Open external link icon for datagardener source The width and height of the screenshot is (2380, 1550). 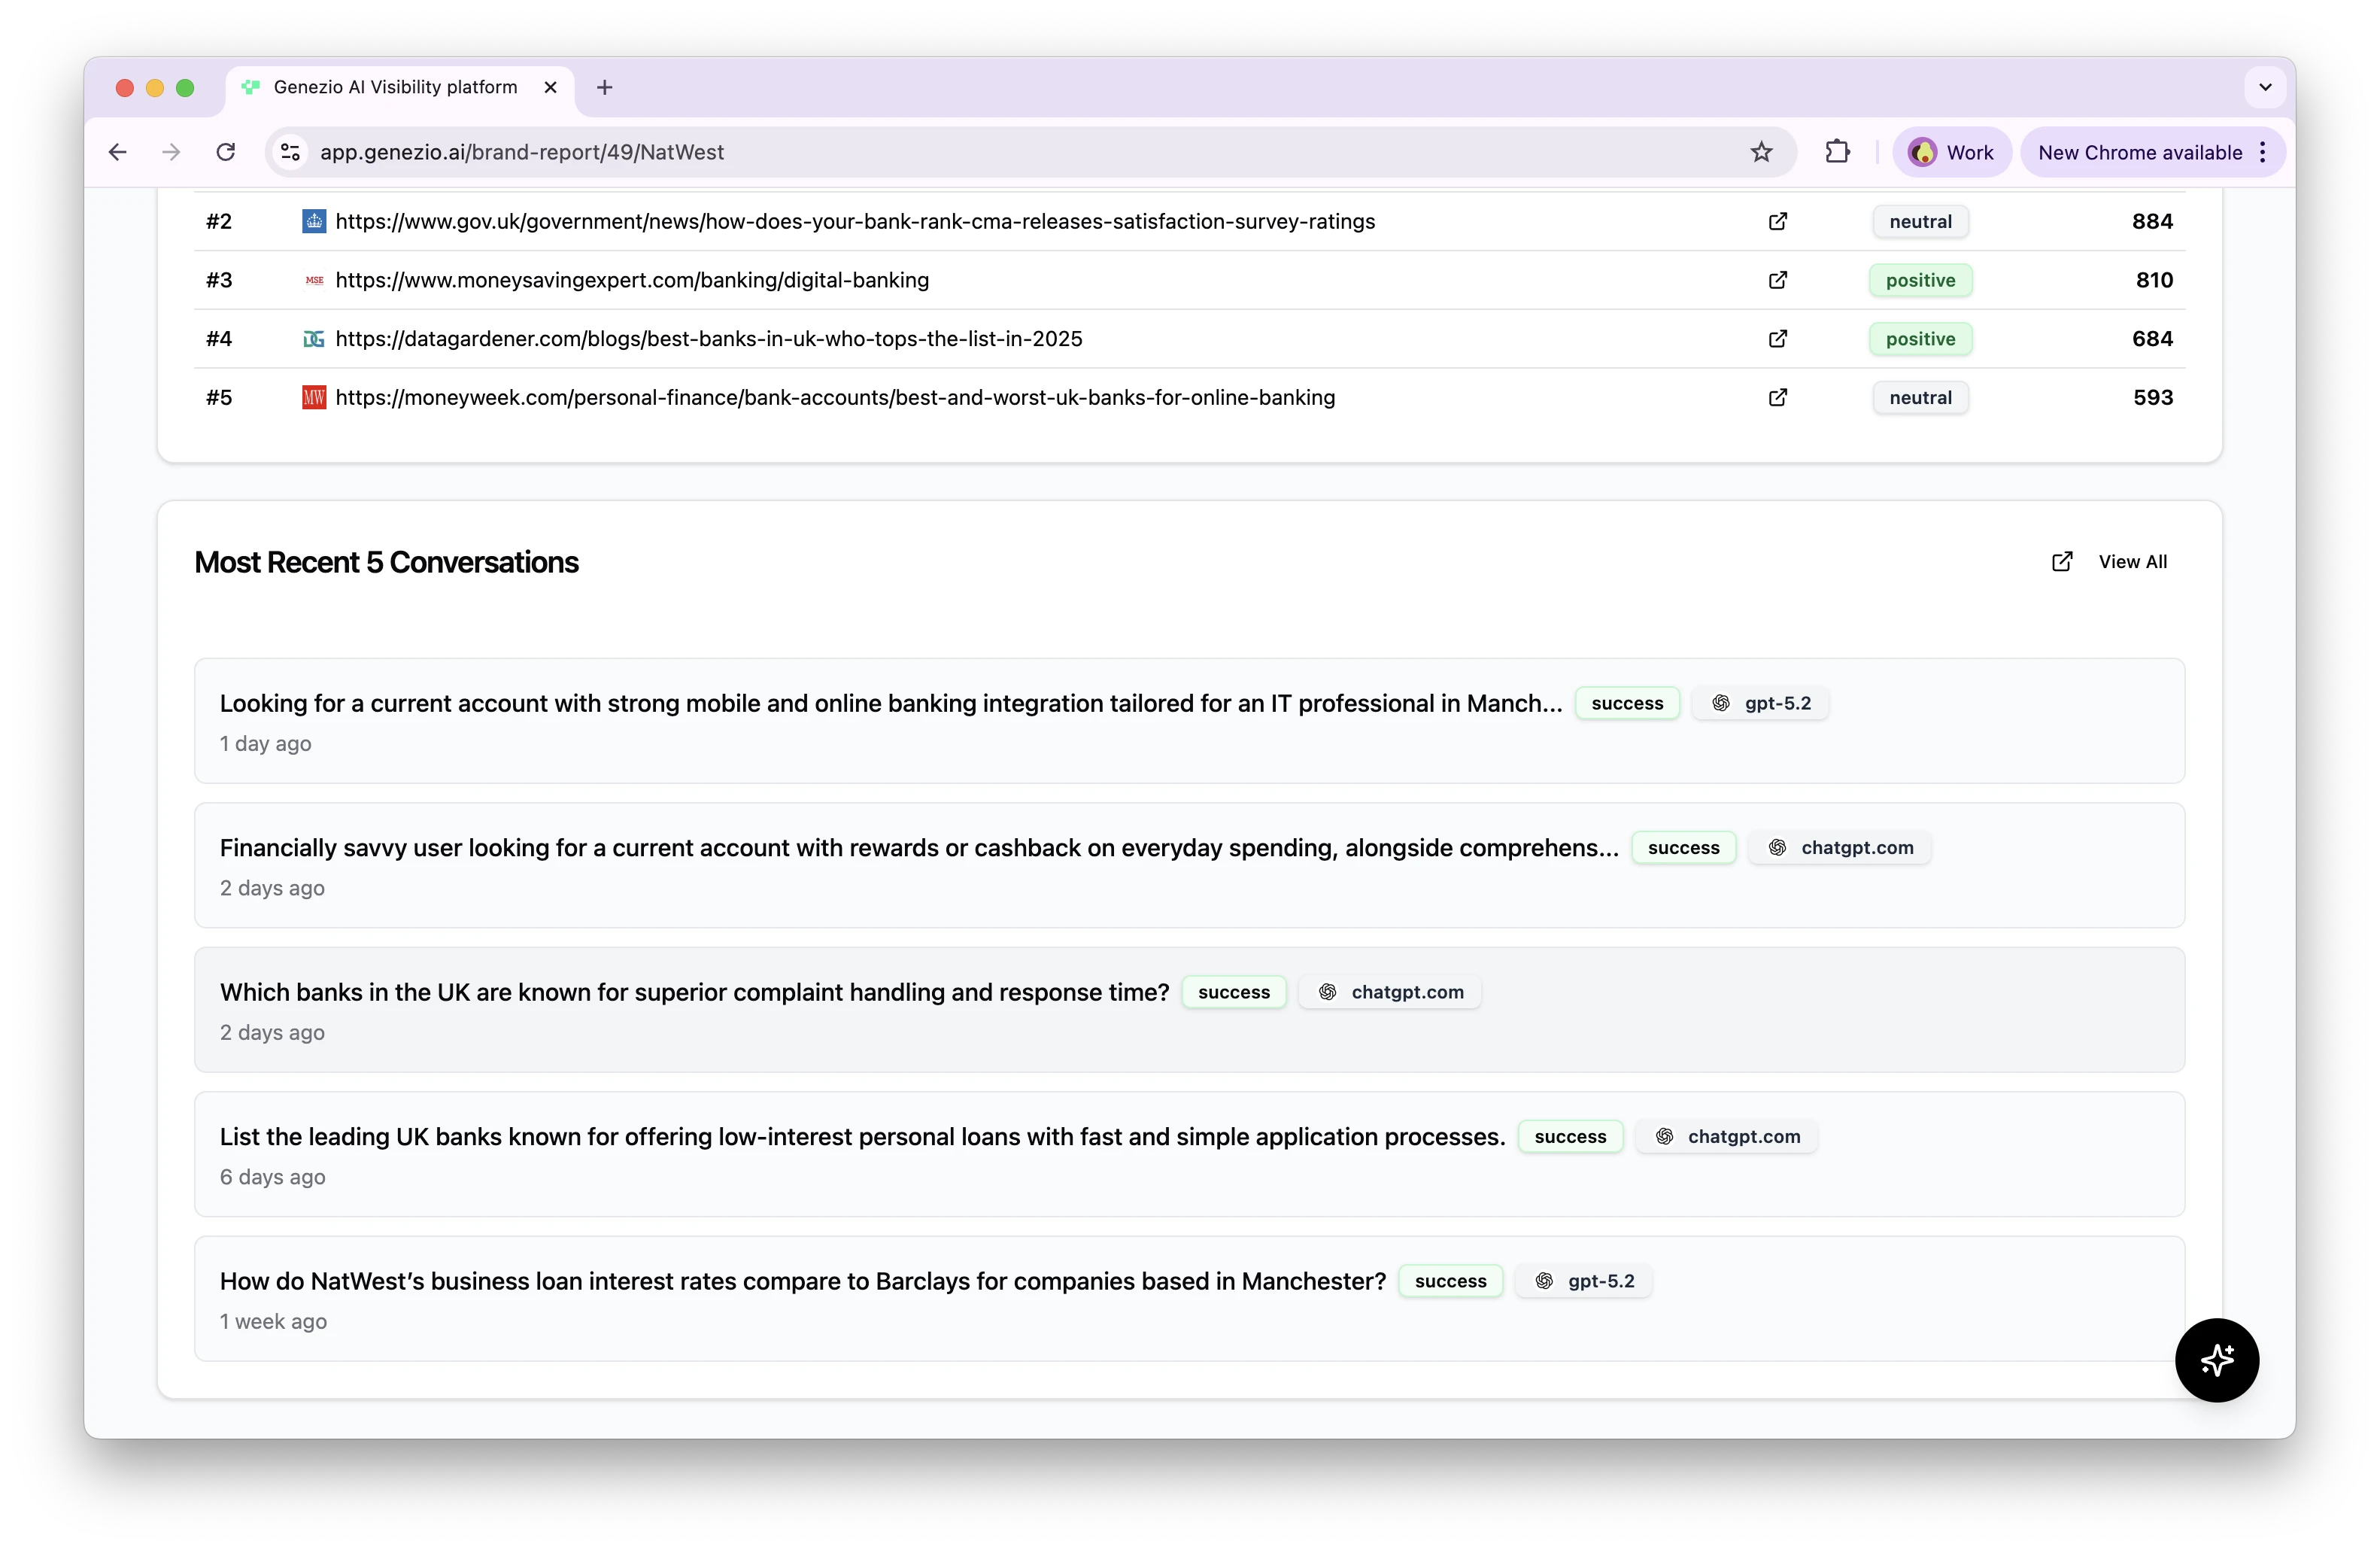point(1777,339)
